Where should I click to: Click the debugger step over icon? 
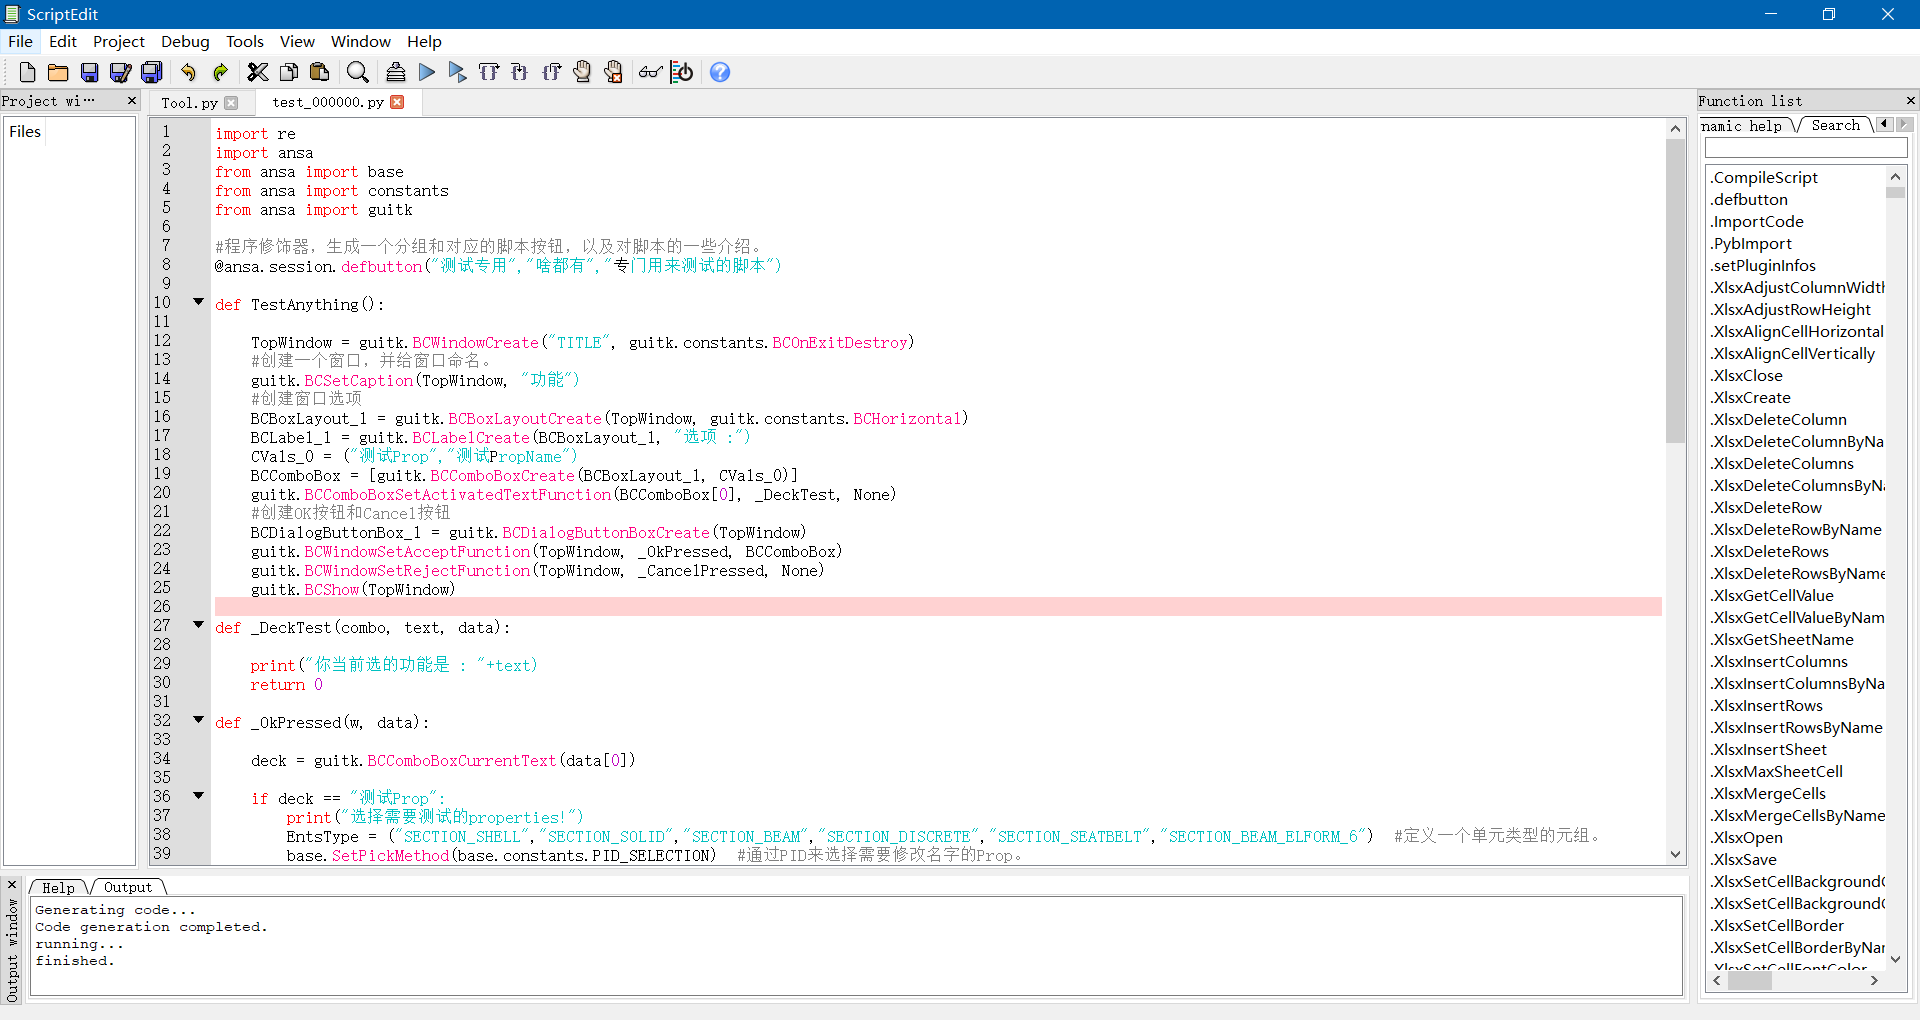[489, 72]
